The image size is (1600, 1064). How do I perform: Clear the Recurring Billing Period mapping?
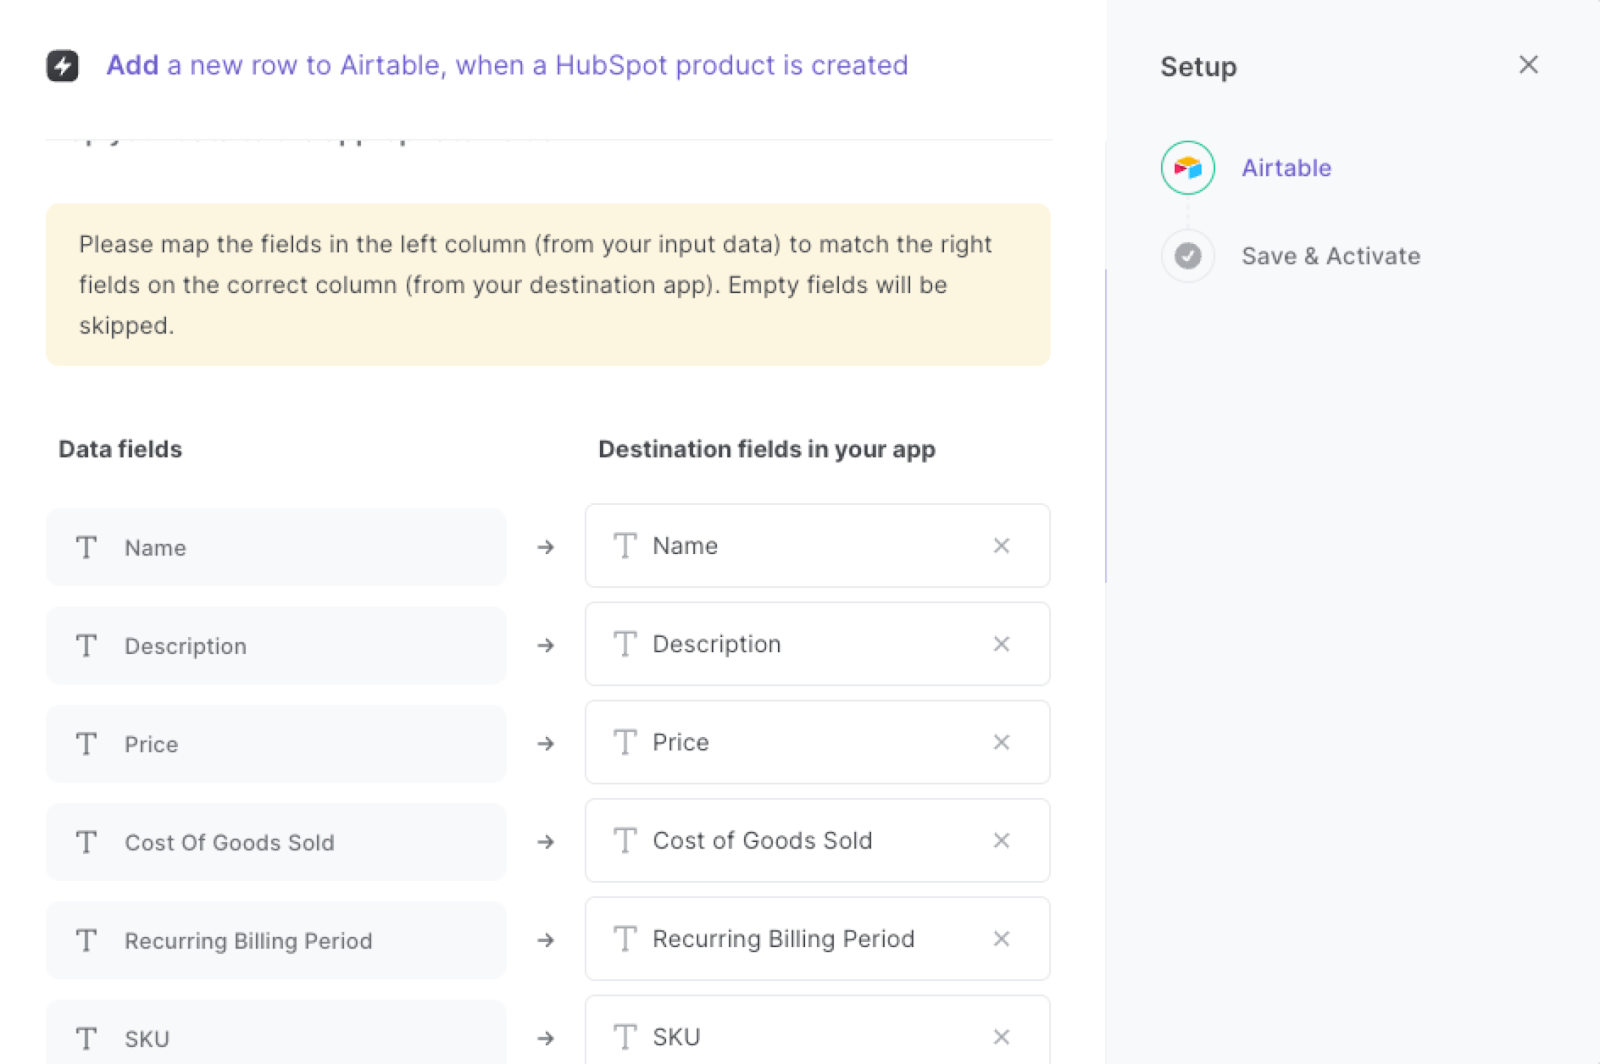coord(1001,938)
